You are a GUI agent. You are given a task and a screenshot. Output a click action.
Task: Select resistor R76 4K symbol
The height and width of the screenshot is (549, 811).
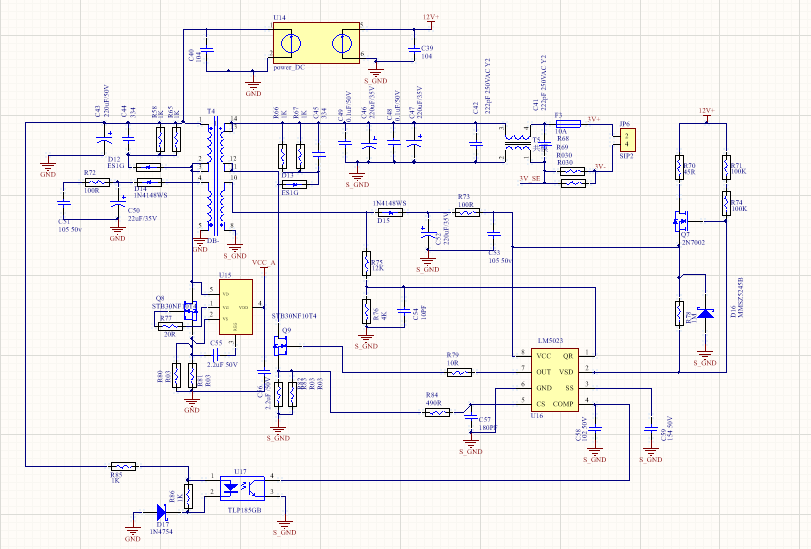click(366, 311)
